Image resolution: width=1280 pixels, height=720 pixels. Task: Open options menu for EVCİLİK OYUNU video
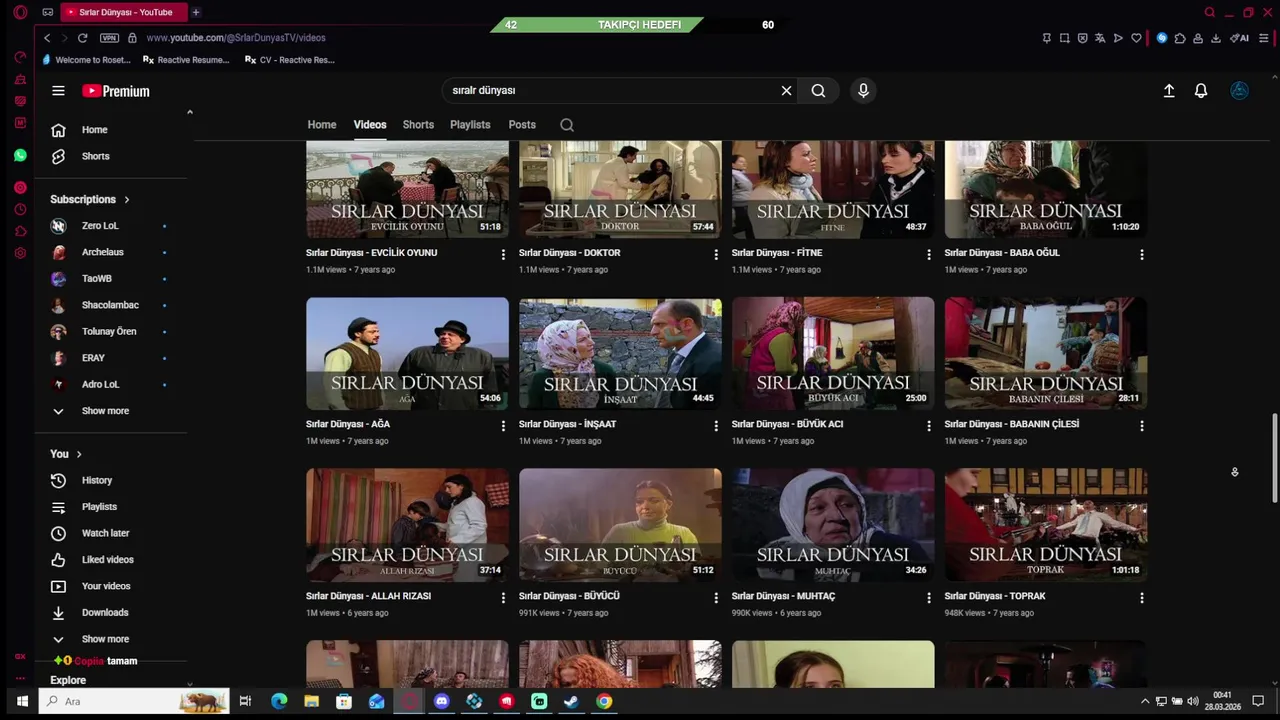[x=503, y=255]
